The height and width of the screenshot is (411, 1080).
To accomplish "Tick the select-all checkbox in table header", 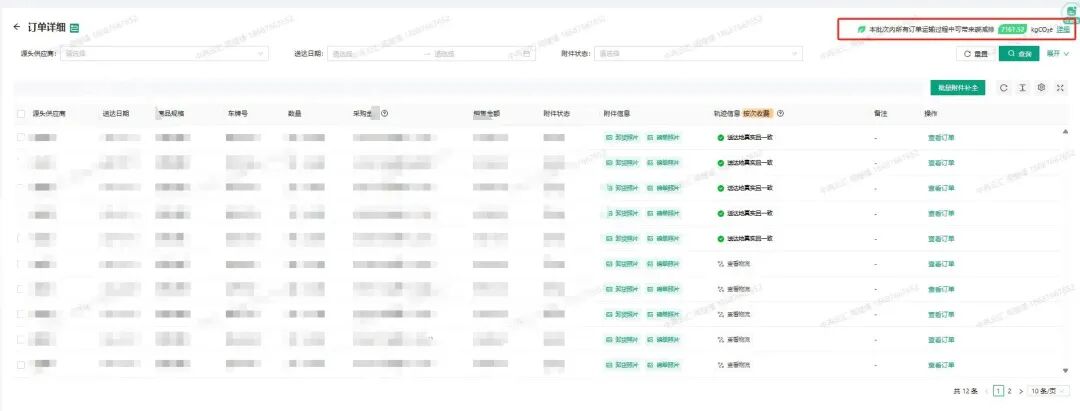I will 21,113.
